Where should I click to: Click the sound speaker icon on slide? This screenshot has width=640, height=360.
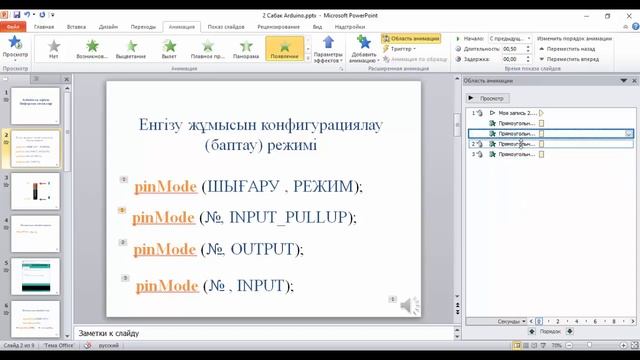pyautogui.click(x=409, y=305)
